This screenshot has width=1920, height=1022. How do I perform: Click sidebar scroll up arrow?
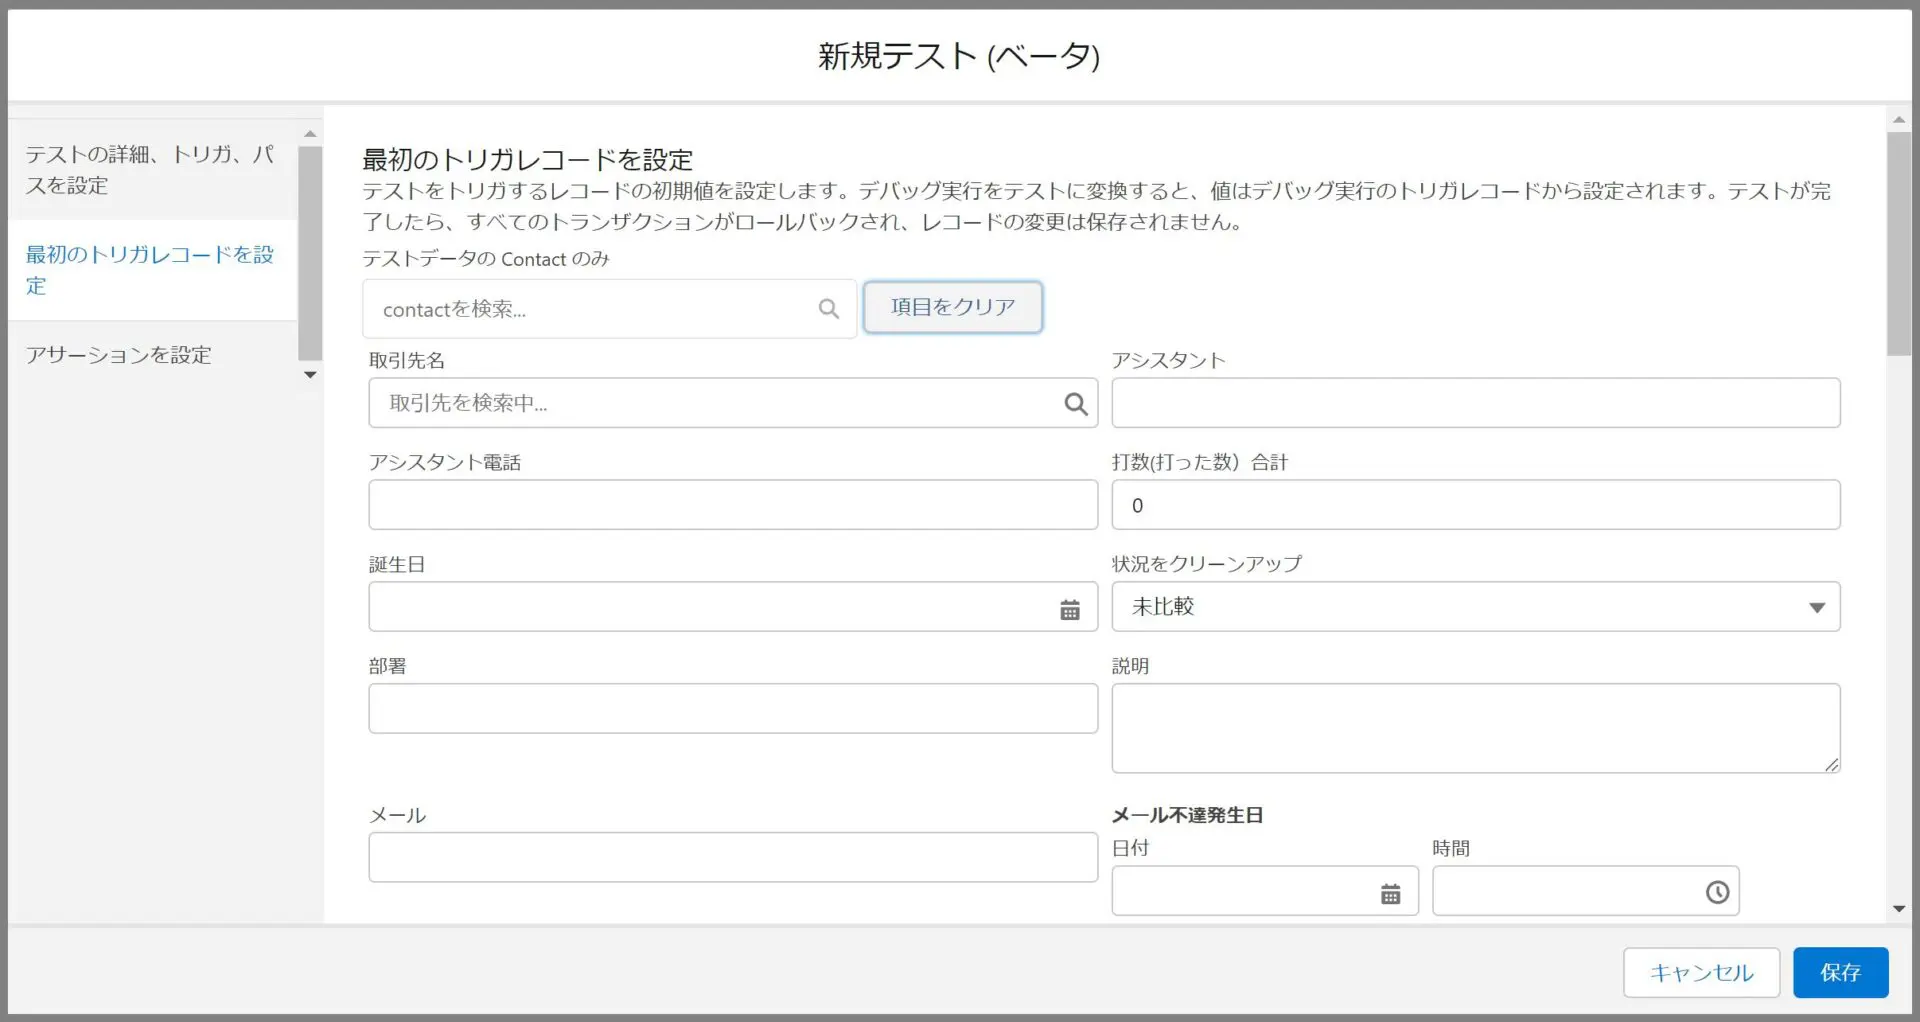click(310, 134)
